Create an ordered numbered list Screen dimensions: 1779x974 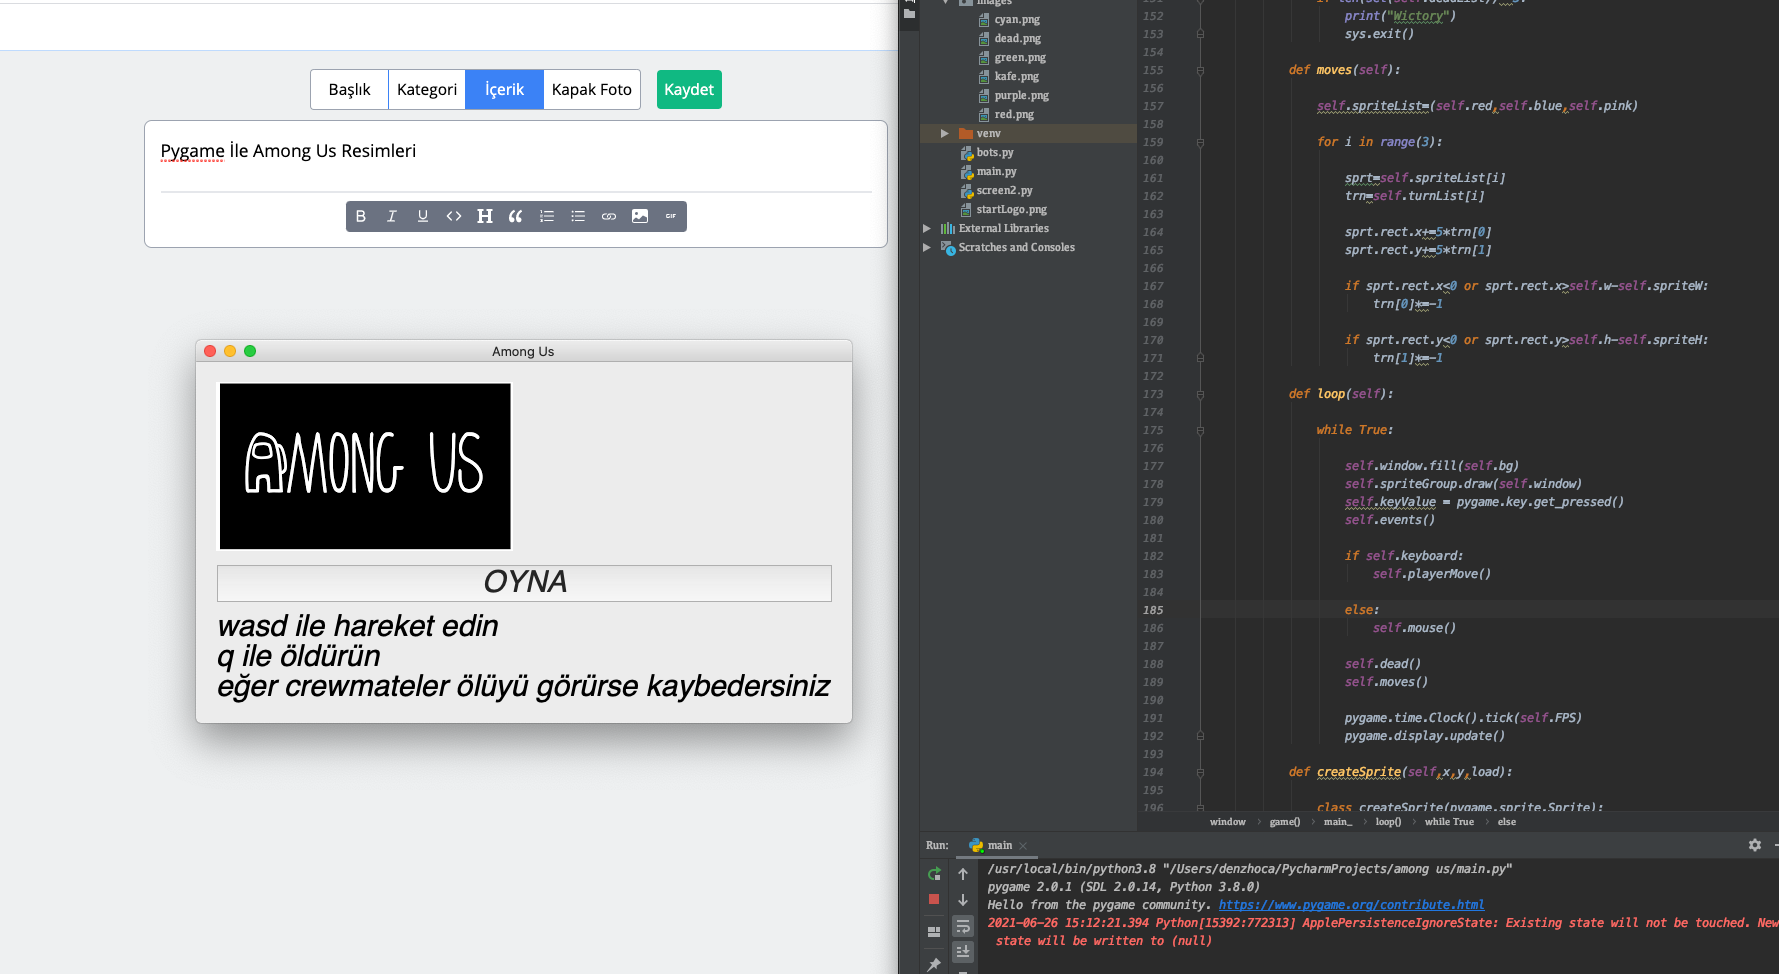[547, 216]
